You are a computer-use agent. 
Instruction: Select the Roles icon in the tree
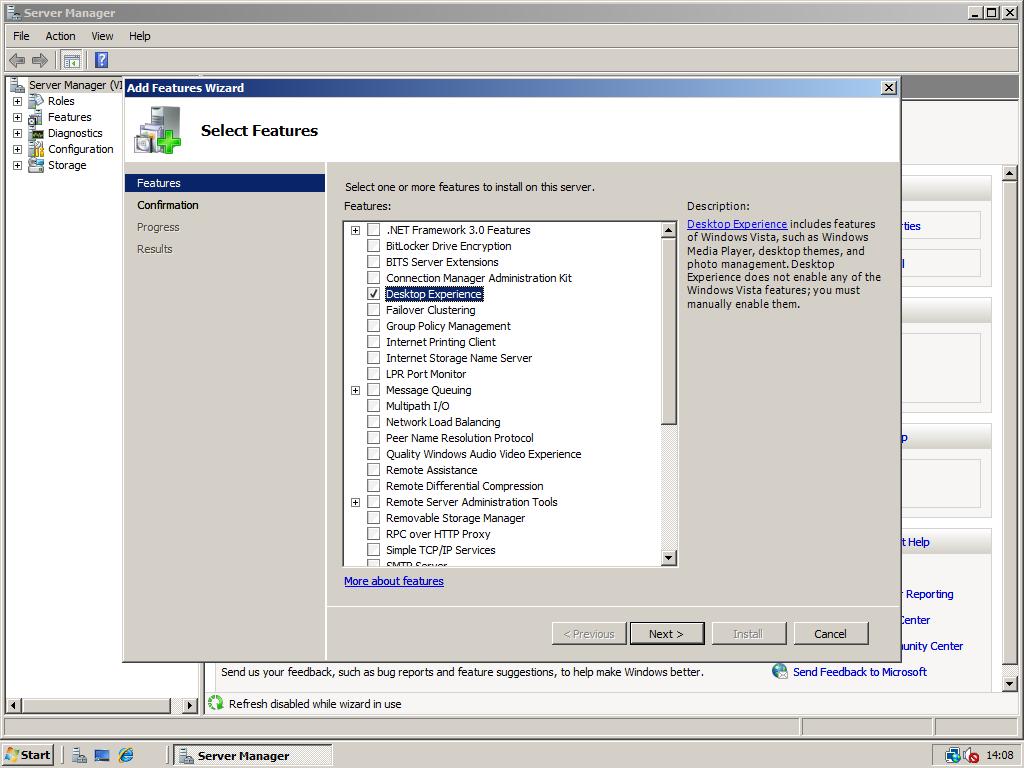pos(36,101)
